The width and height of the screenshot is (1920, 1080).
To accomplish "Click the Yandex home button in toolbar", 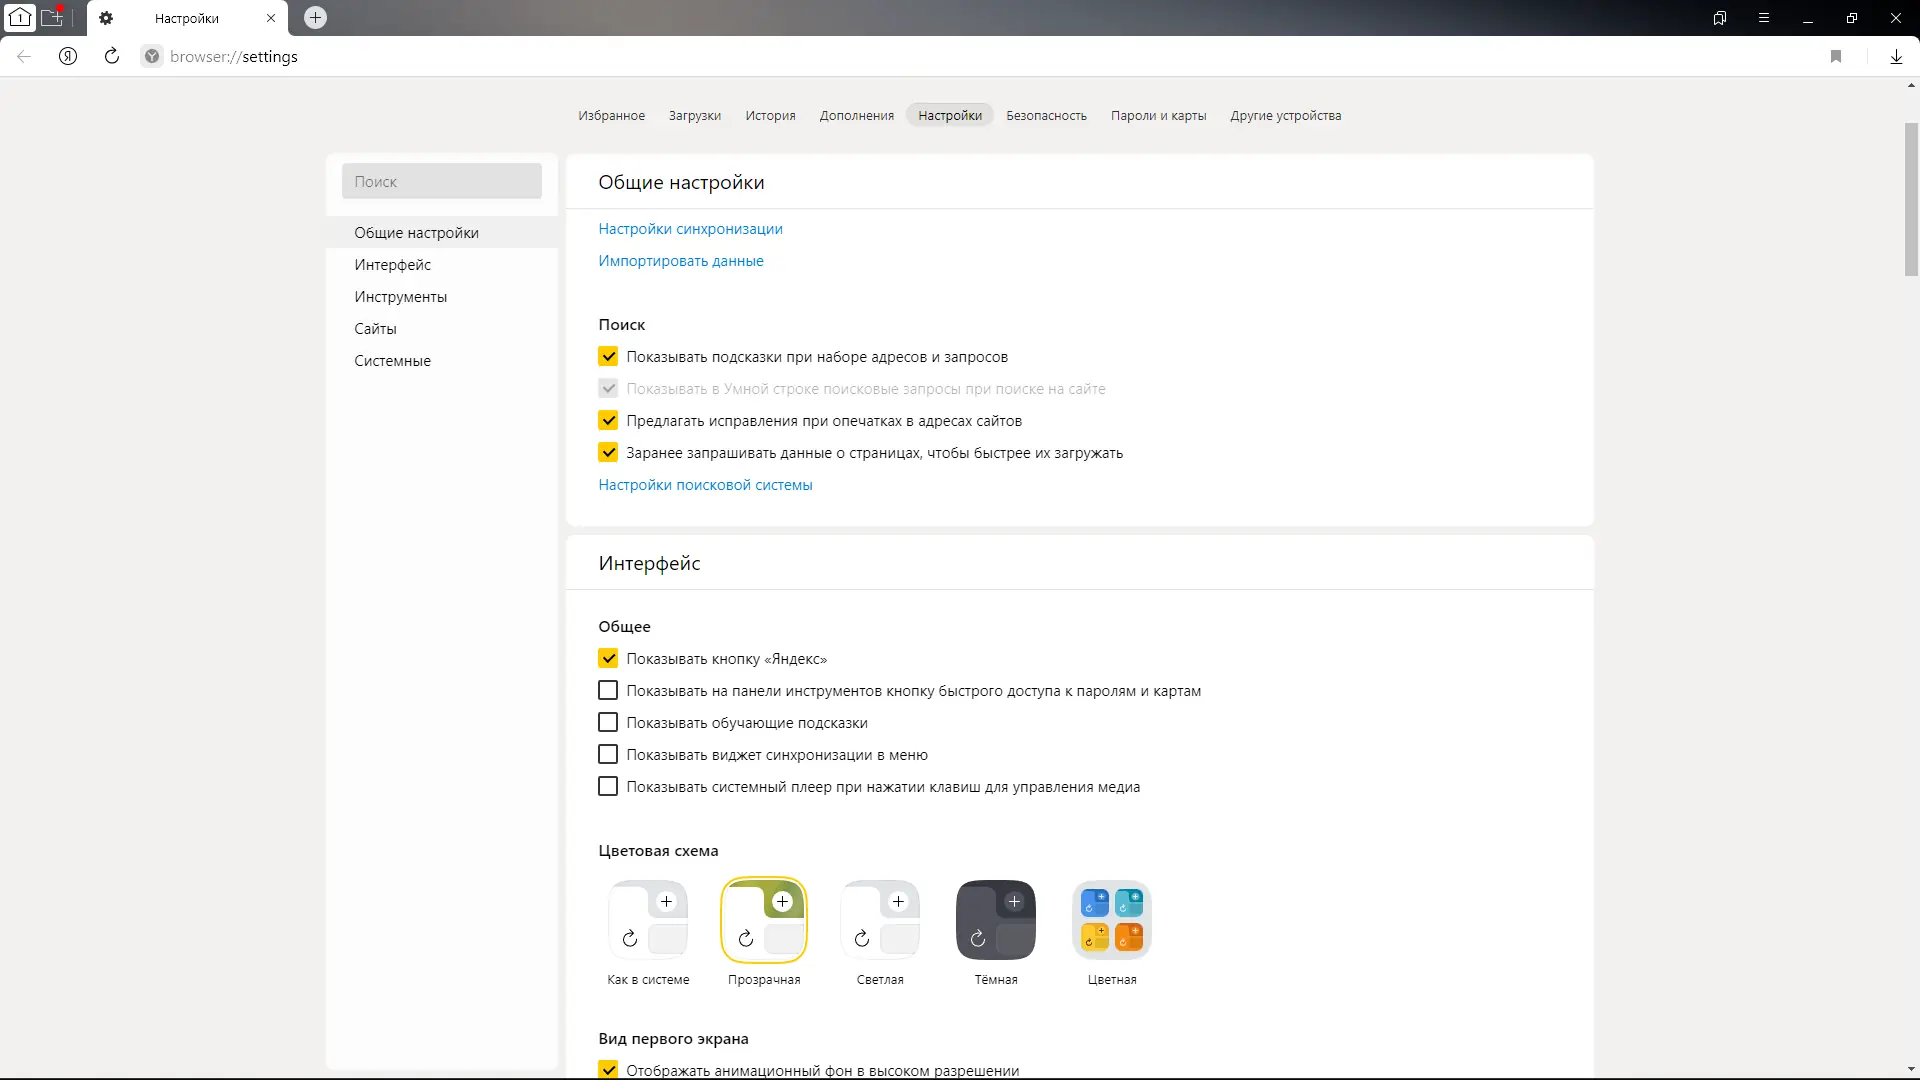I will tap(68, 57).
